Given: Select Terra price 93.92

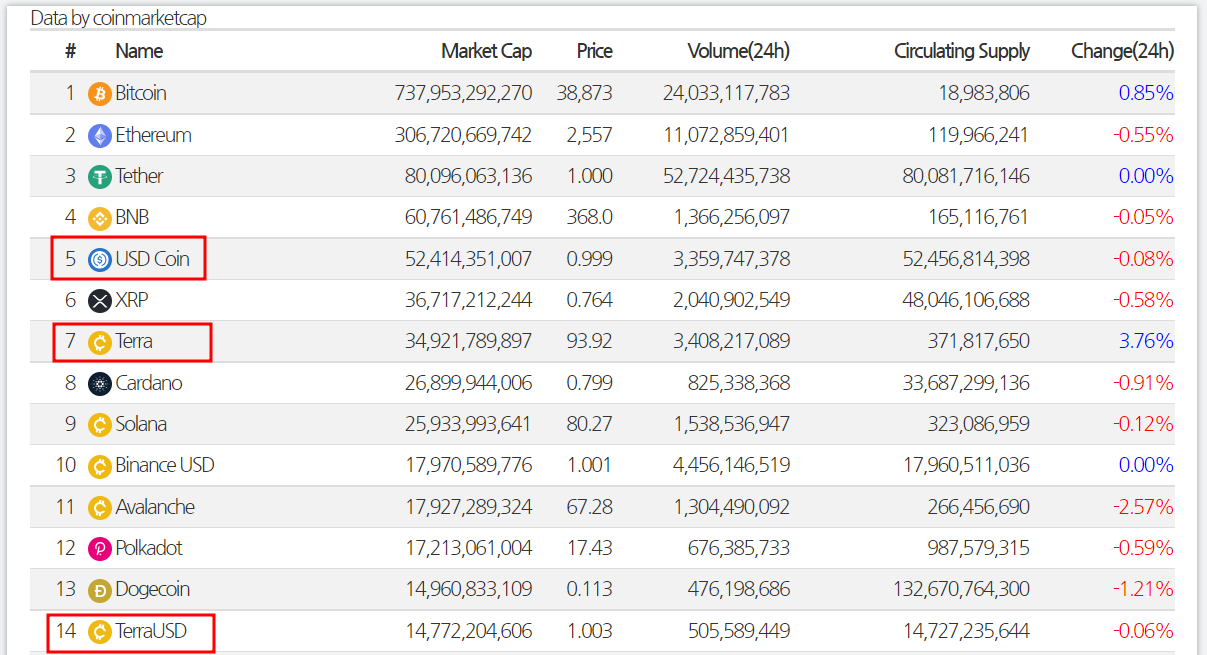Looking at the screenshot, I should click(589, 341).
